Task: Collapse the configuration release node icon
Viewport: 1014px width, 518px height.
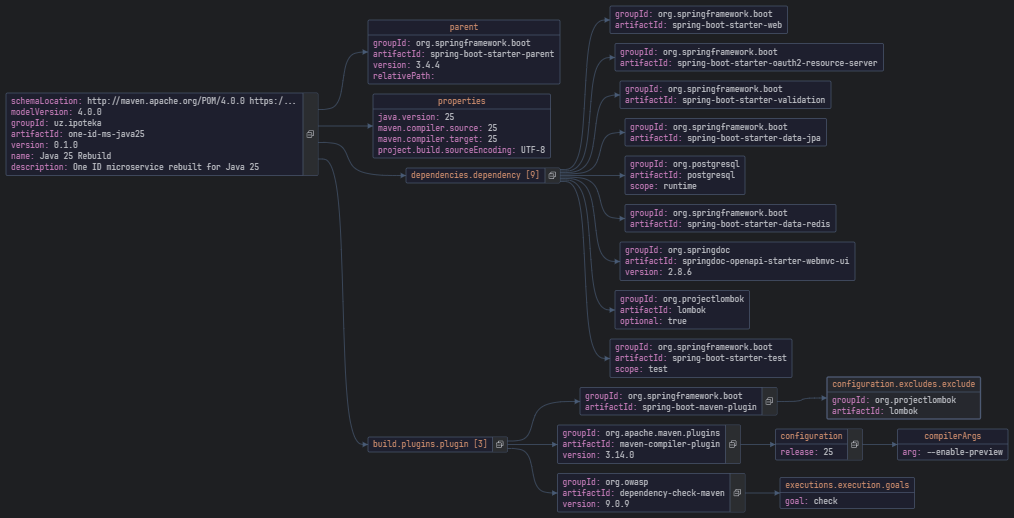Action: click(x=853, y=444)
